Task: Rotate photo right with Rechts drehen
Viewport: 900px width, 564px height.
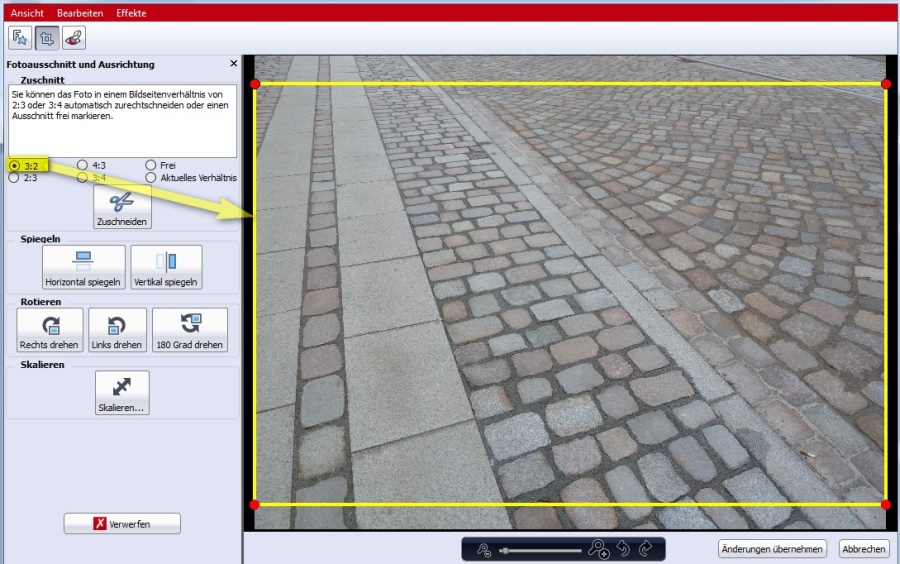Action: pos(50,330)
